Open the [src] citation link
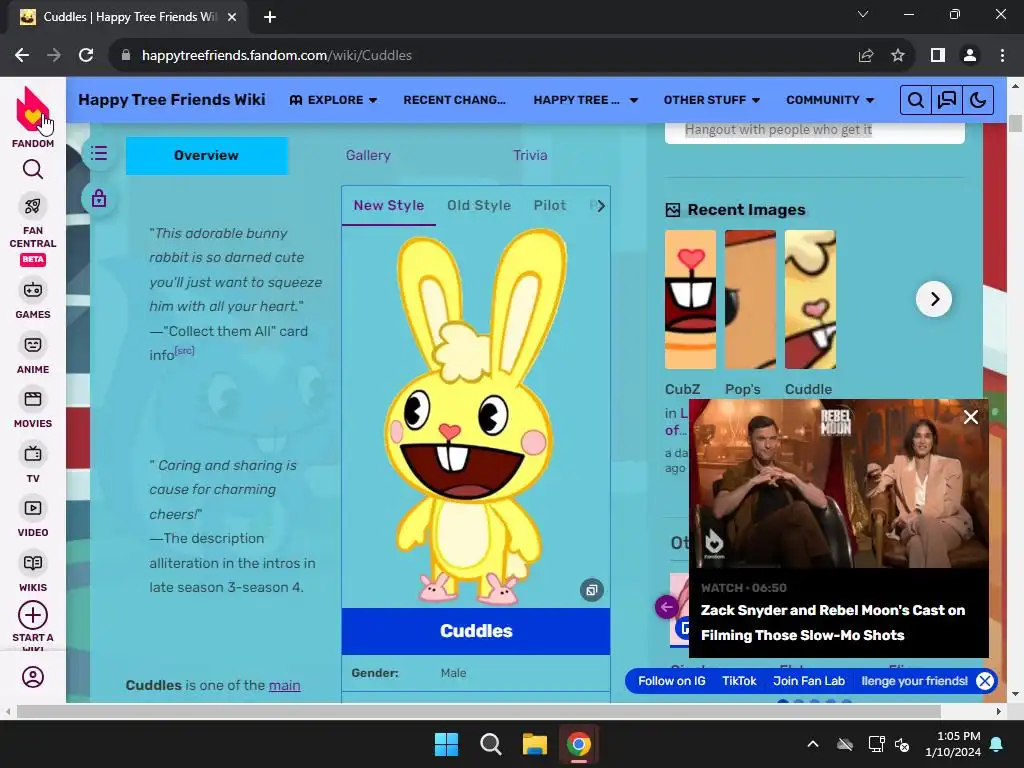The height and width of the screenshot is (768, 1024). click(x=185, y=351)
